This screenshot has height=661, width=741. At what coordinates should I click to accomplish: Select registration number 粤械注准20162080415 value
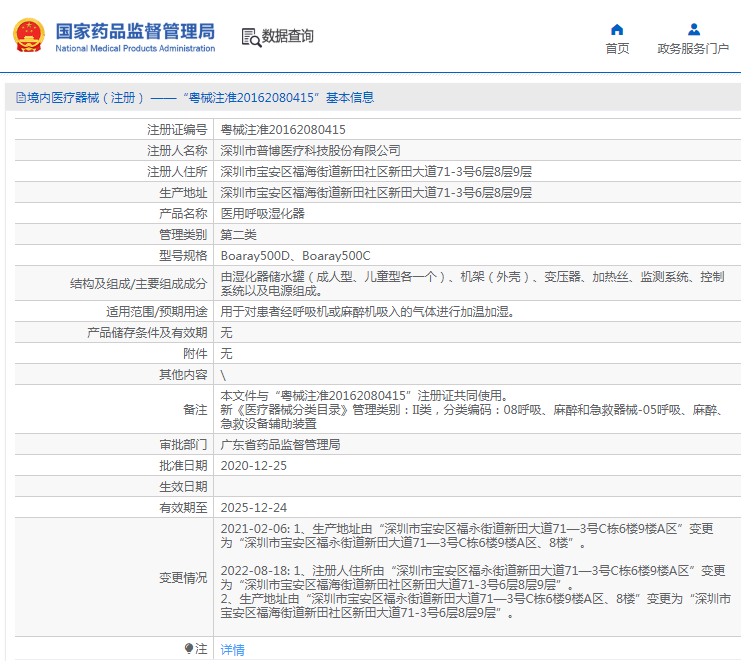[x=283, y=129]
